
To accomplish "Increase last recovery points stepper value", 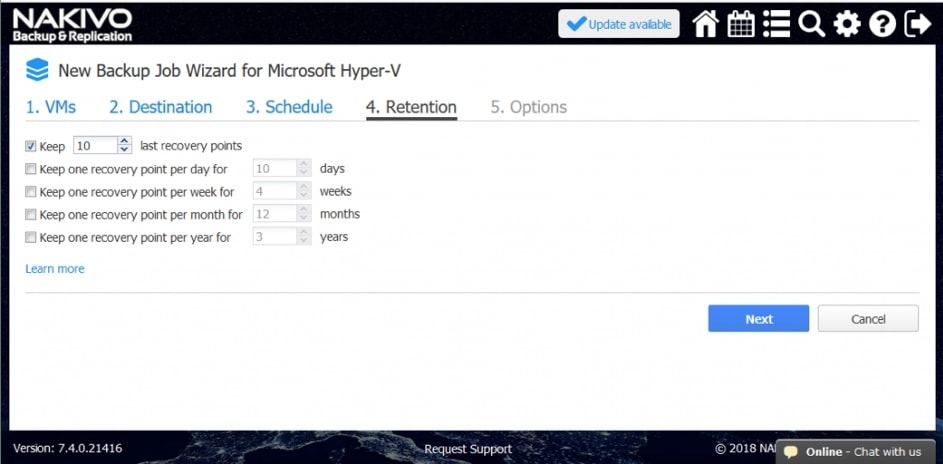I will (124, 141).
